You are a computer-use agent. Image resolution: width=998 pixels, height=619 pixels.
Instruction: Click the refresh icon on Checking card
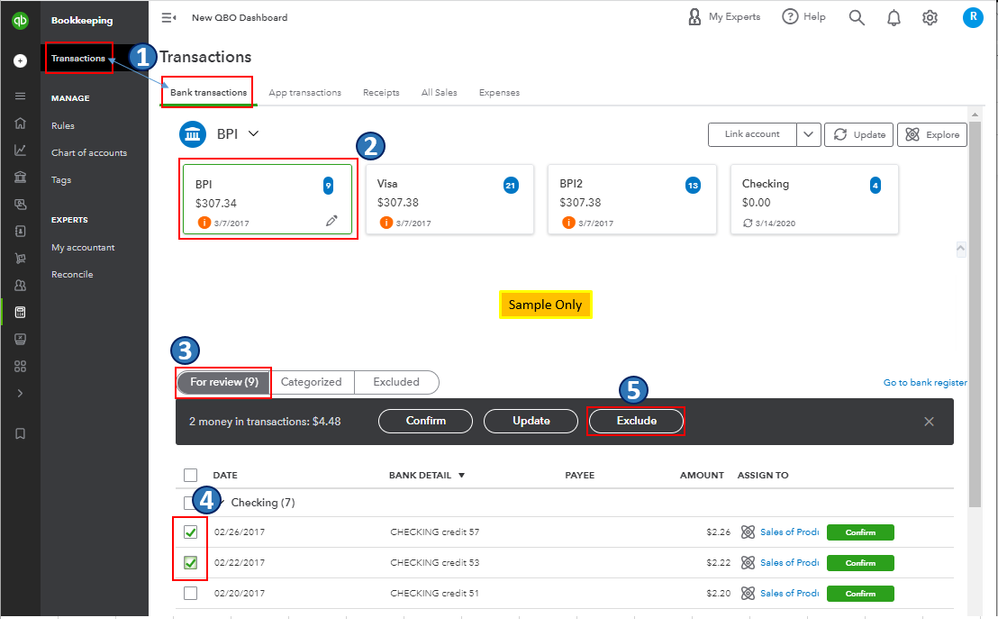tap(748, 223)
